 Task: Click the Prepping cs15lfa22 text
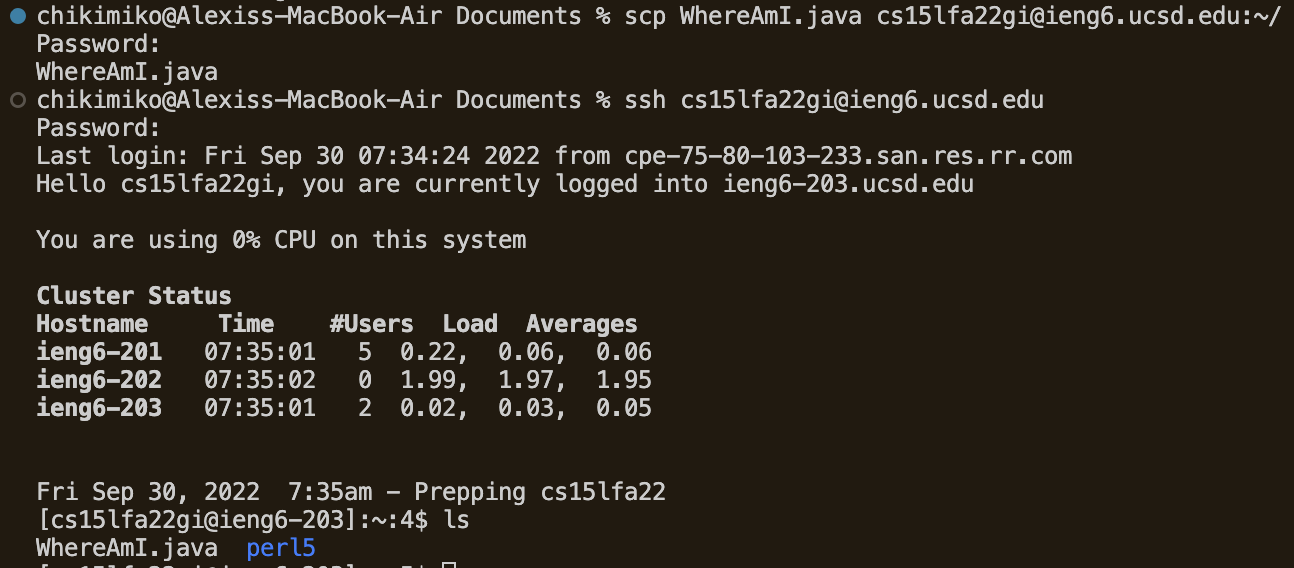point(540,492)
